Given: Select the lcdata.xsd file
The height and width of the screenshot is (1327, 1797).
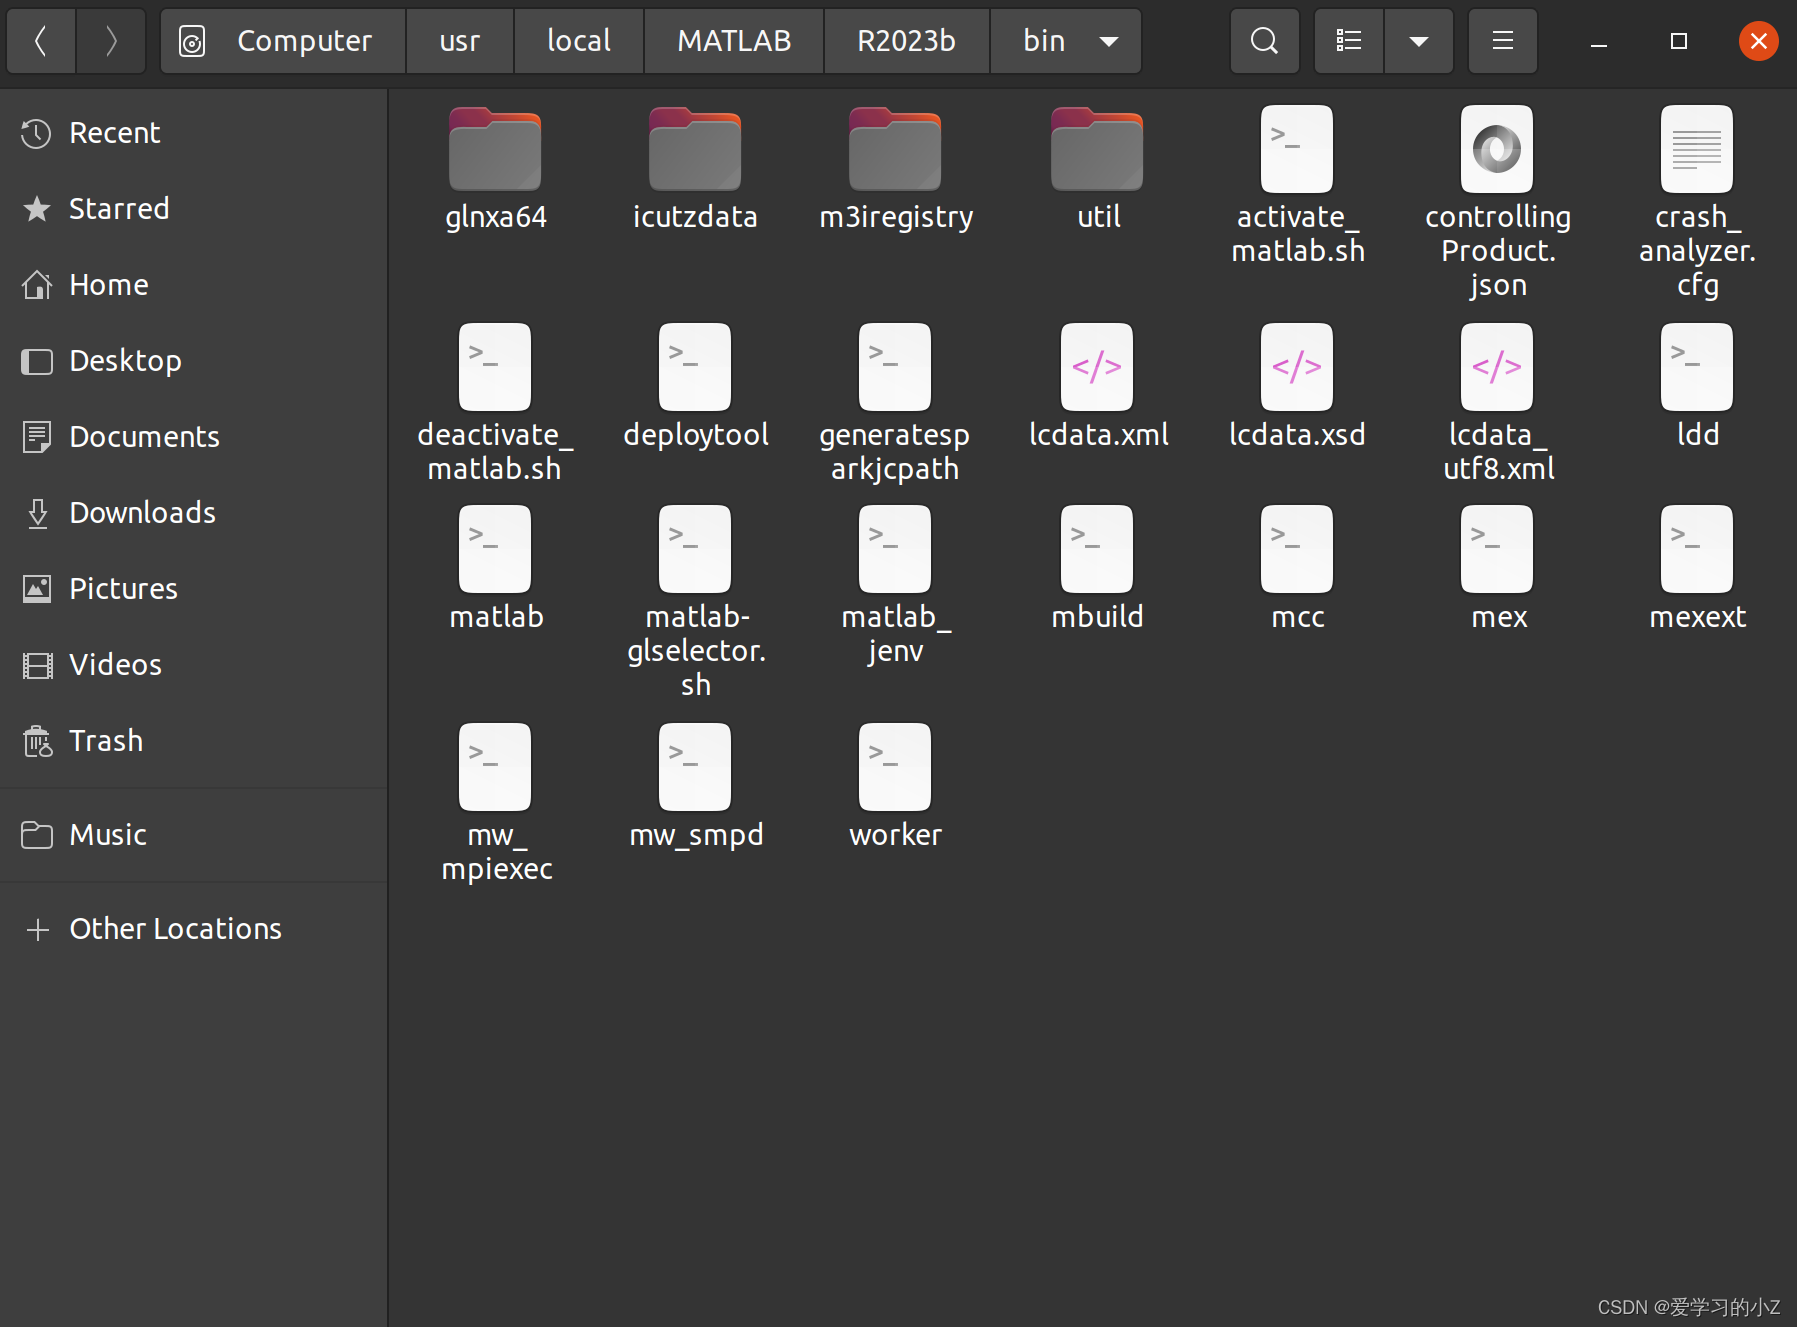Looking at the screenshot, I should tap(1297, 386).
